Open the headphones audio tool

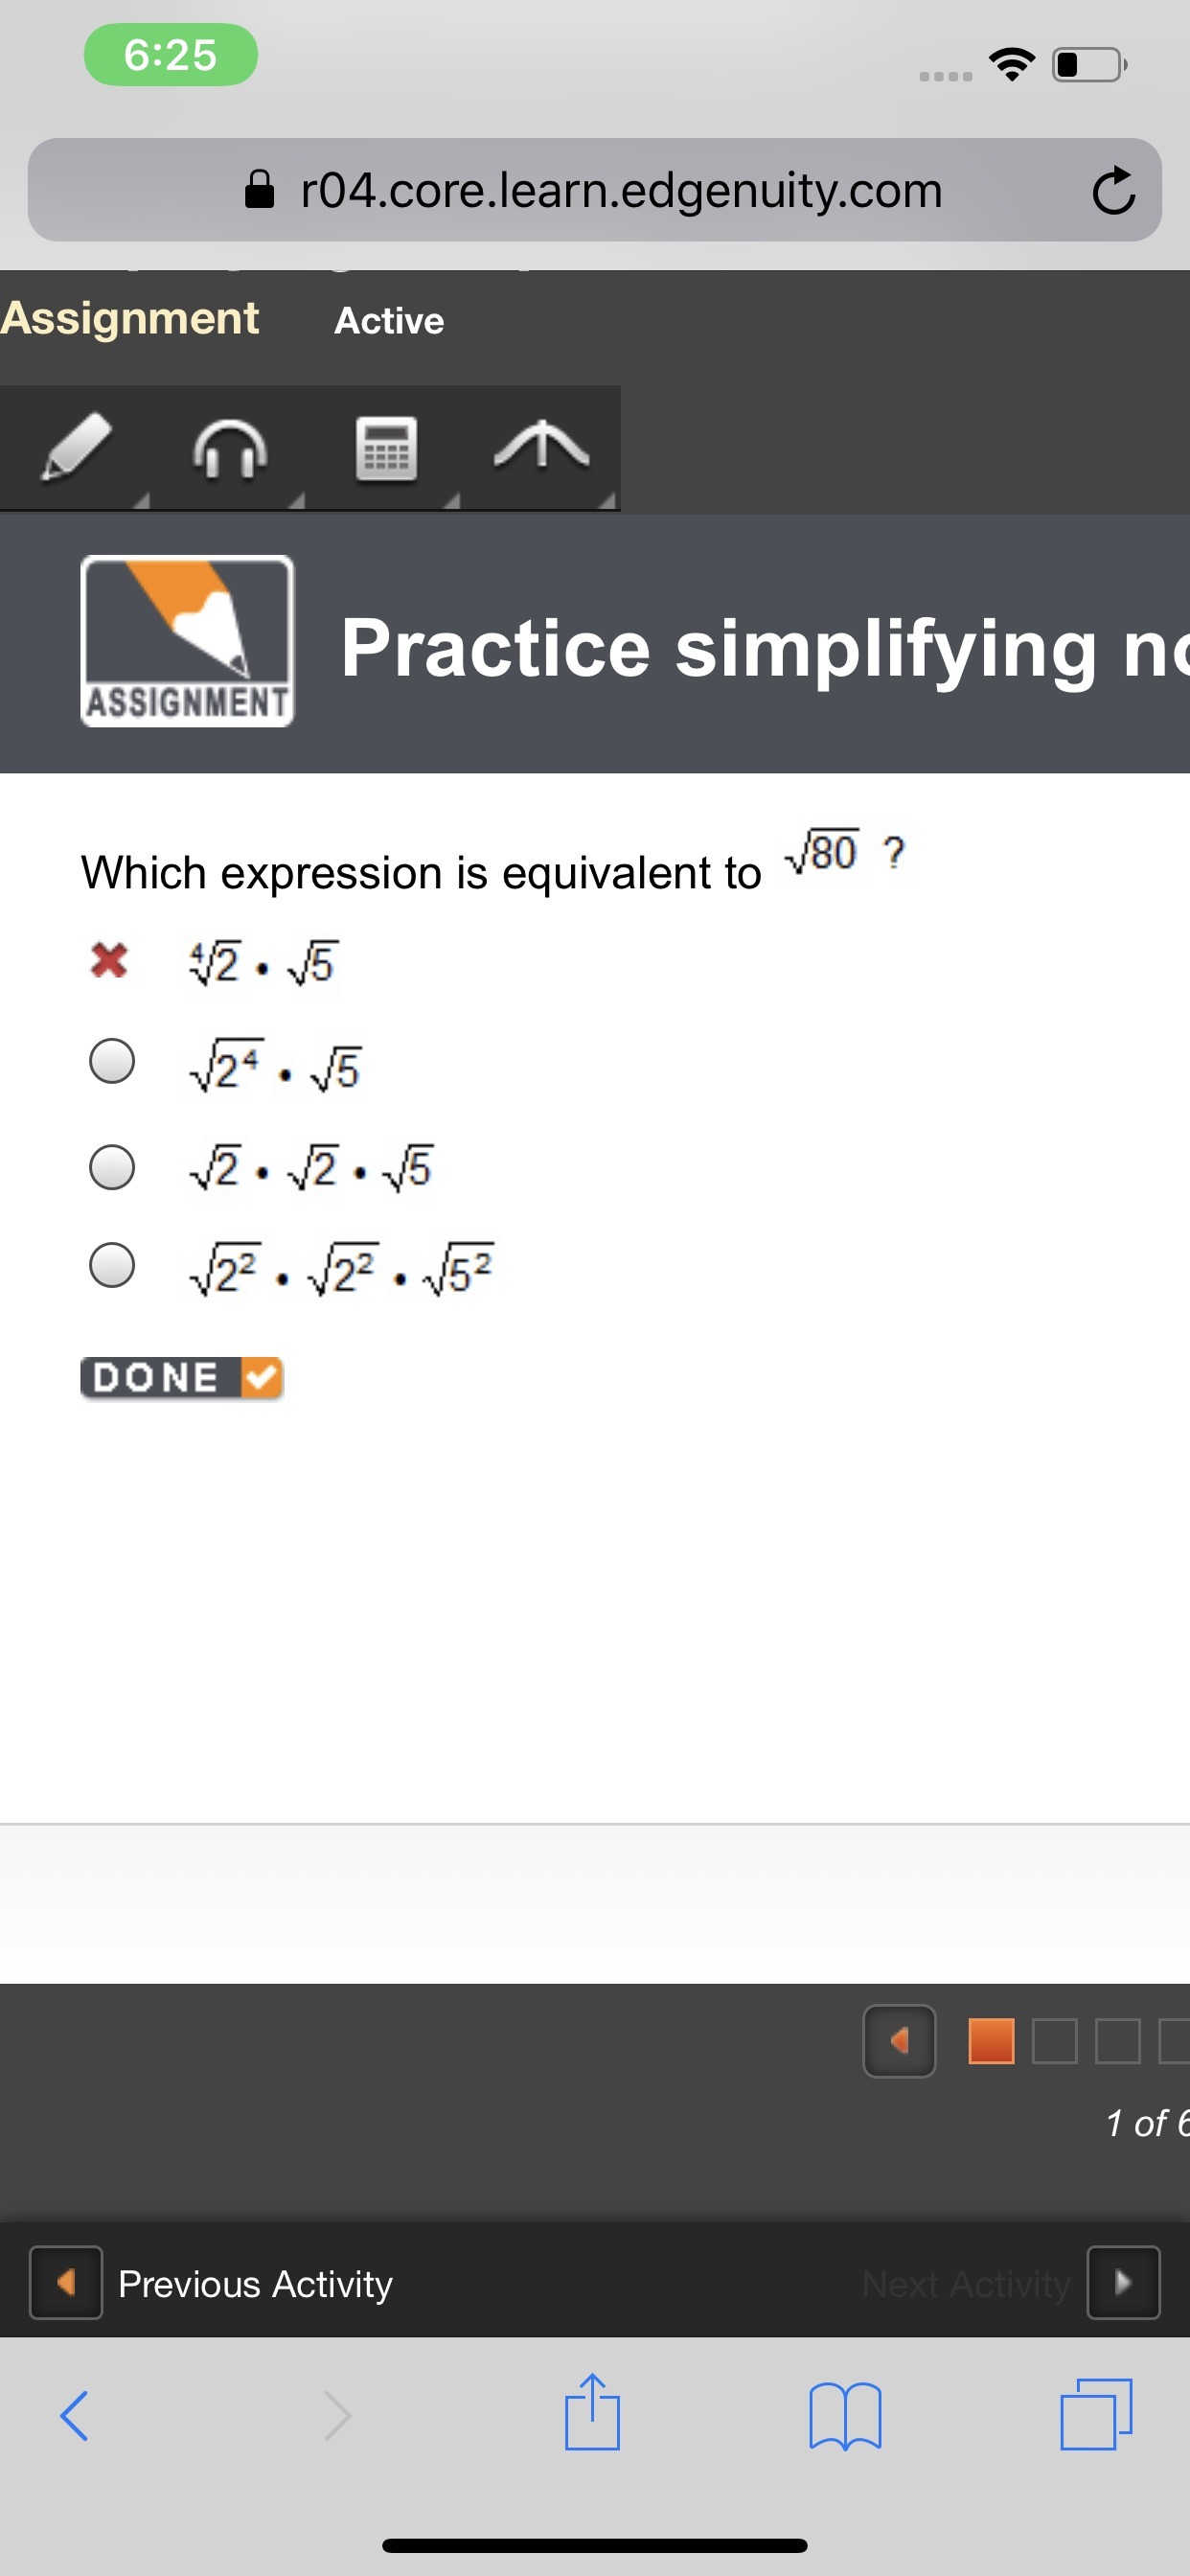click(x=231, y=448)
